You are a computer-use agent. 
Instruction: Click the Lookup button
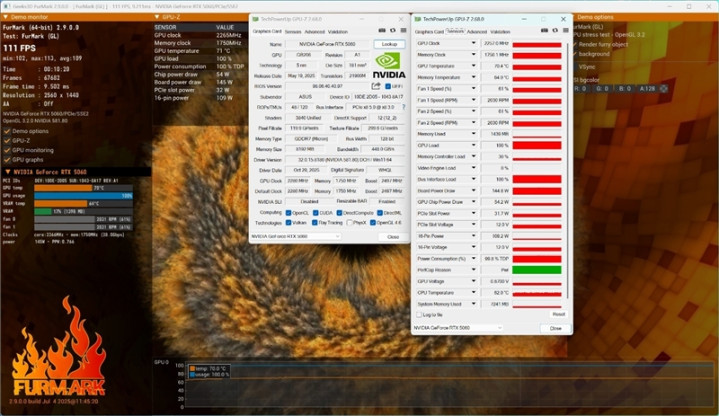(x=388, y=45)
